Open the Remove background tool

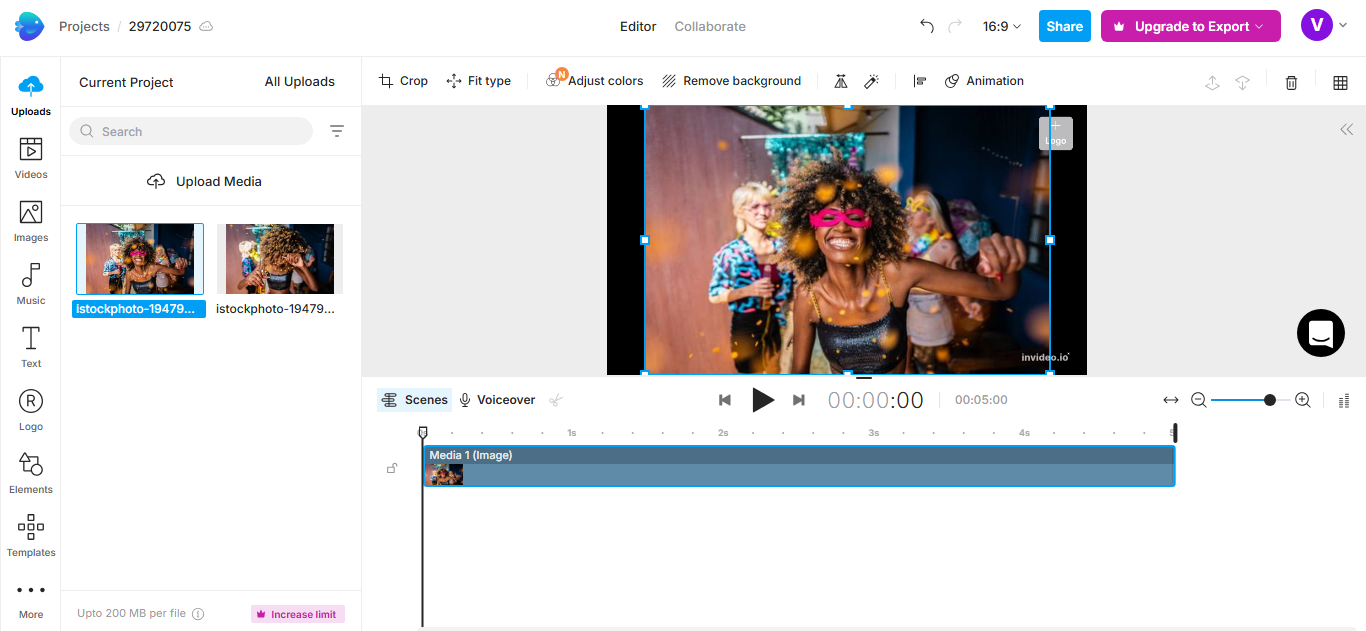point(731,80)
